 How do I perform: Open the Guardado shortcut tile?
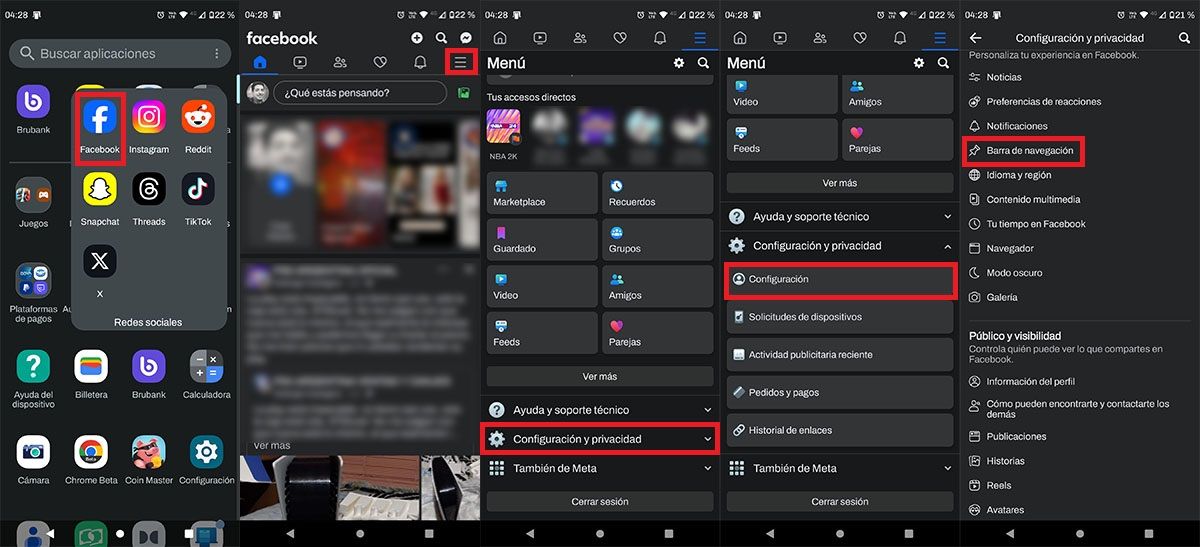coord(542,239)
